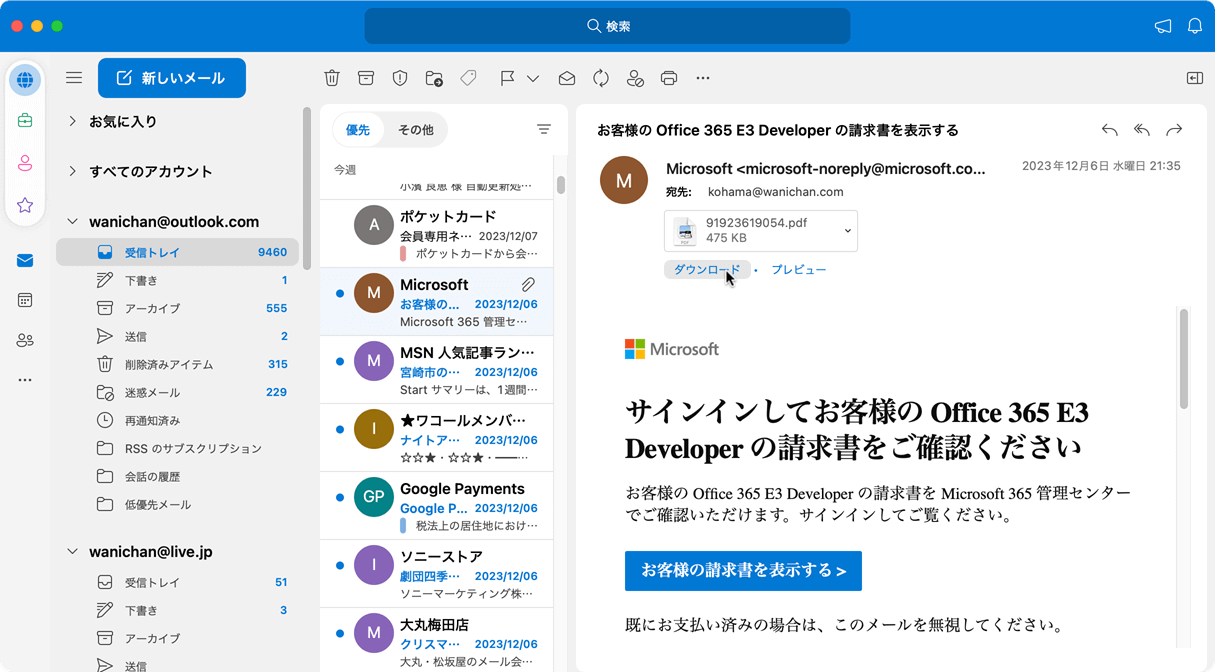
Task: Open more apps ellipsis in left rail
Action: [x=25, y=380]
